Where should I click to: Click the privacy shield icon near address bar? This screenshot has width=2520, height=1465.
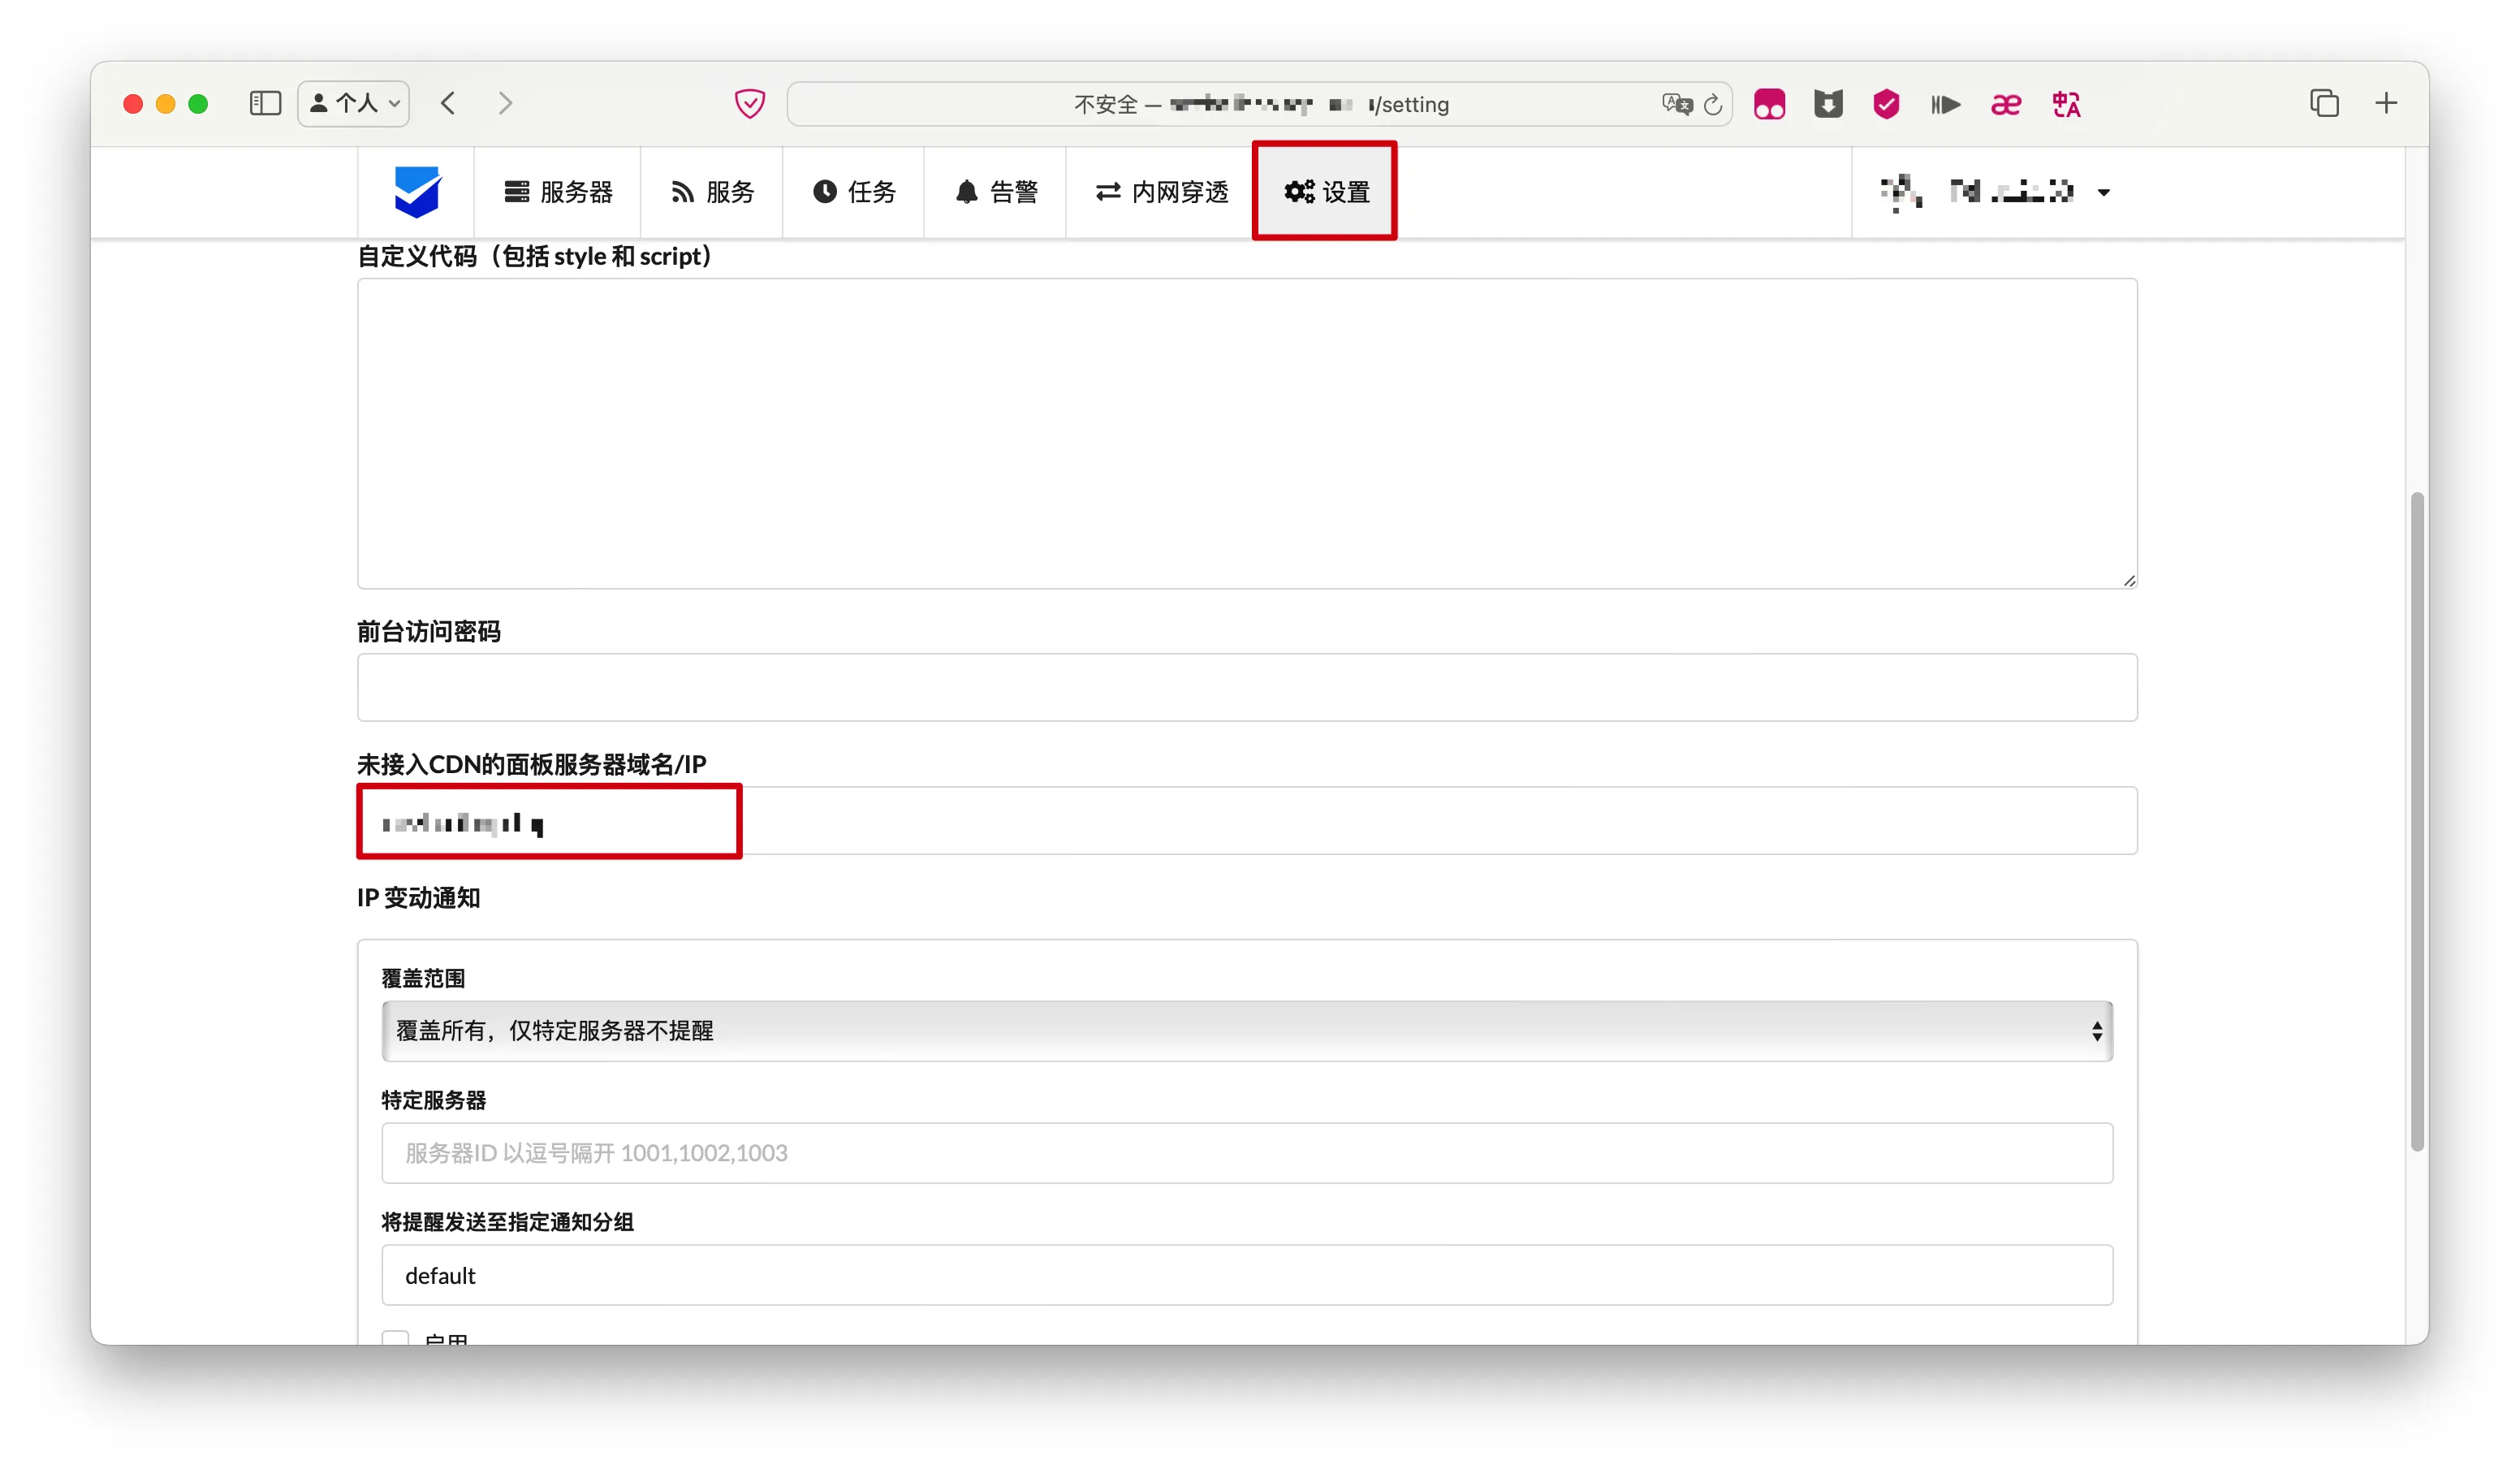pos(749,103)
